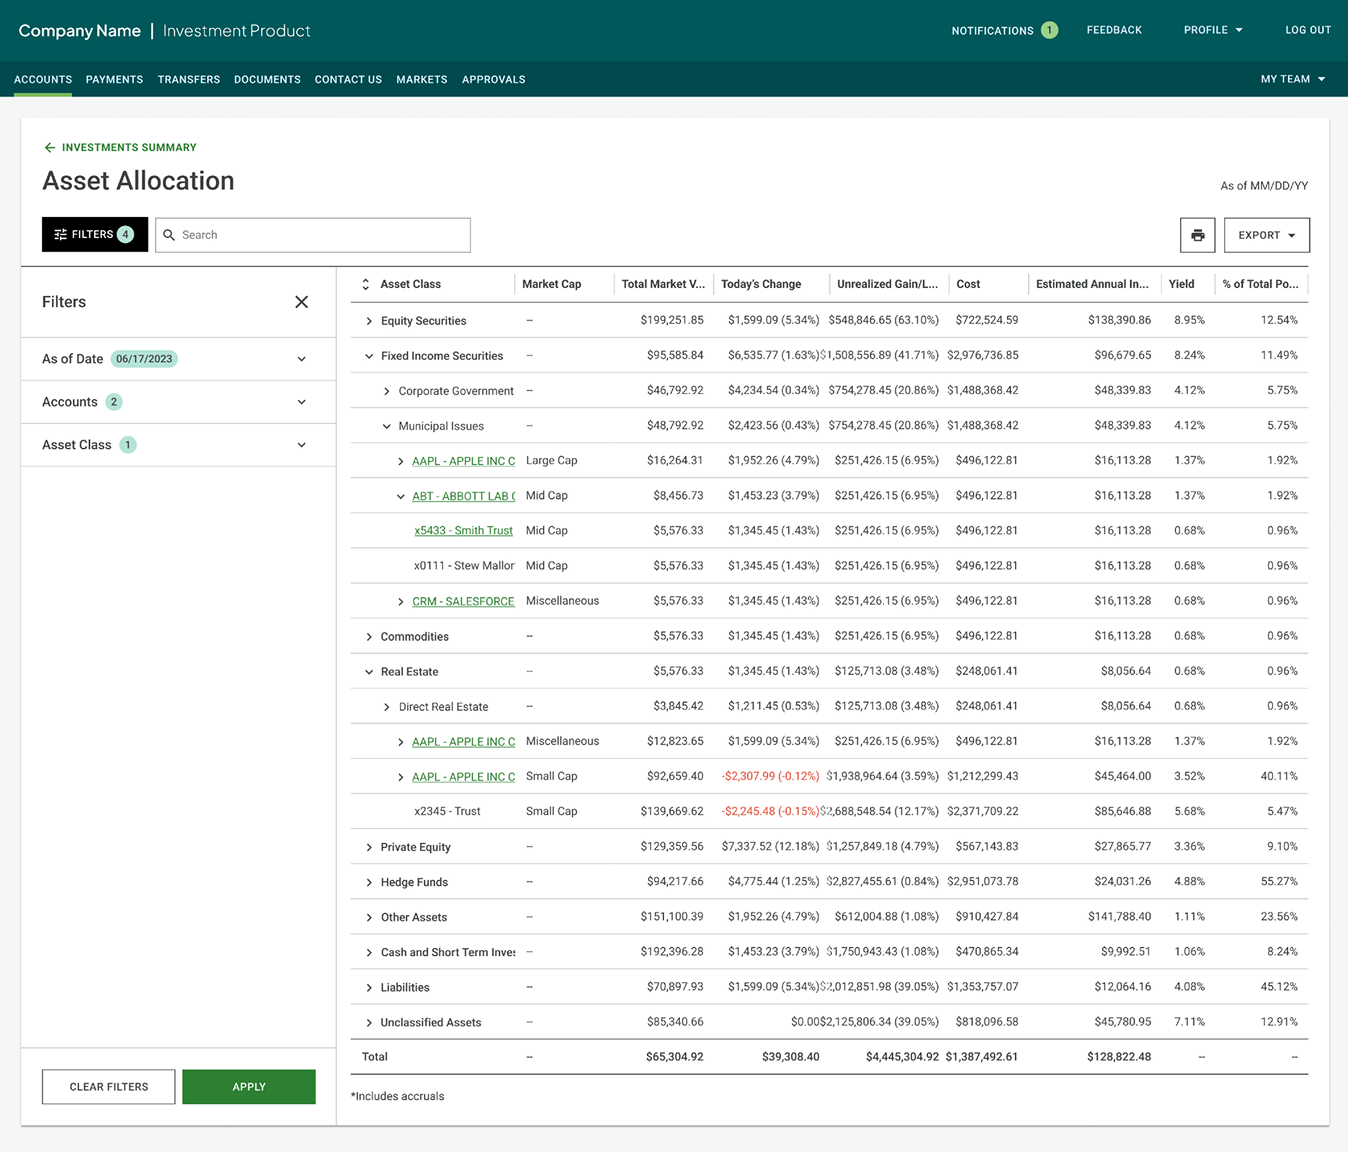This screenshot has width=1348, height=1152.
Task: Click the Cost column header
Action: click(968, 284)
